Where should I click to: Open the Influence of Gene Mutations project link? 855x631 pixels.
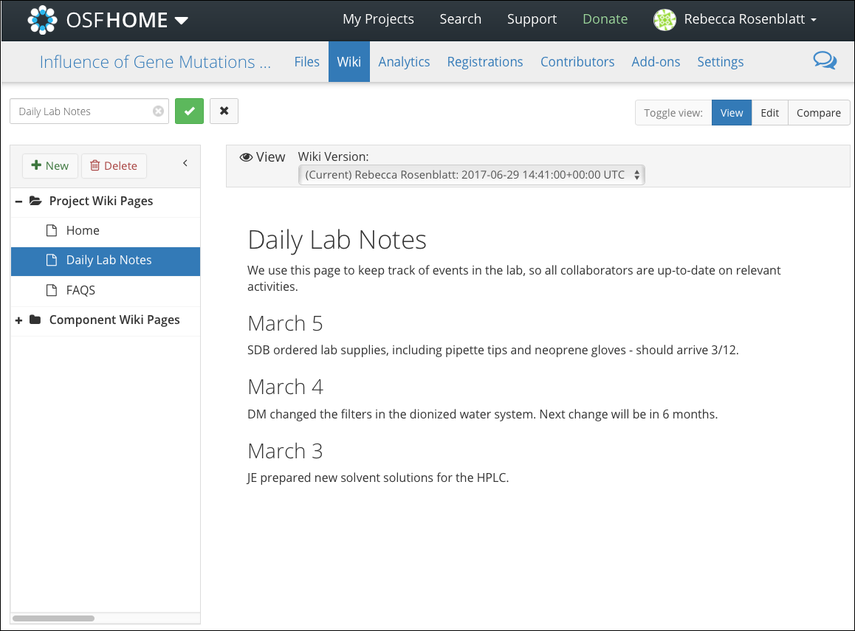tap(155, 62)
